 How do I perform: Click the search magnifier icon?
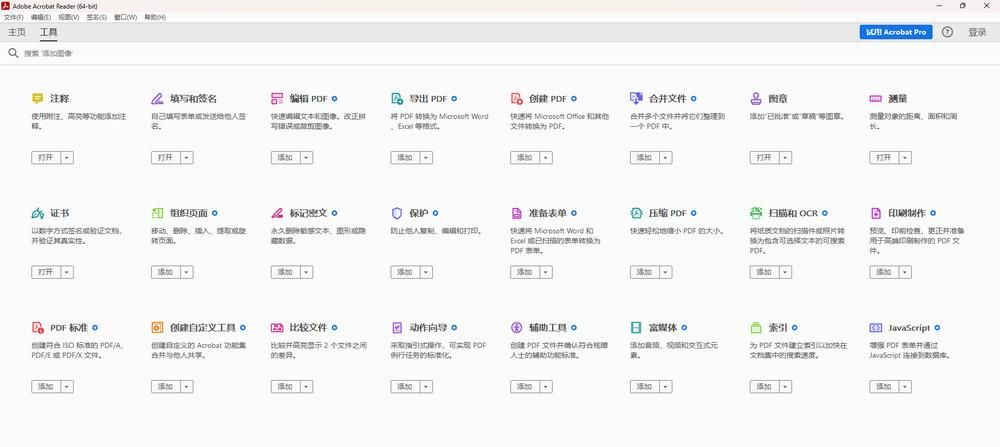tap(13, 54)
